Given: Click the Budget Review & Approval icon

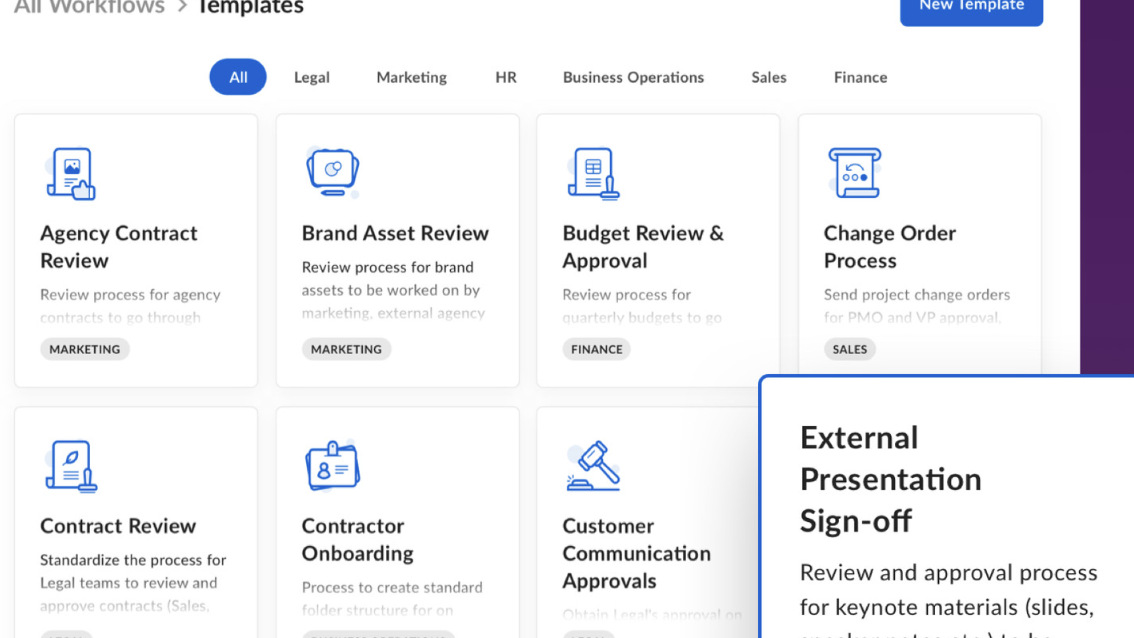Looking at the screenshot, I should (593, 174).
